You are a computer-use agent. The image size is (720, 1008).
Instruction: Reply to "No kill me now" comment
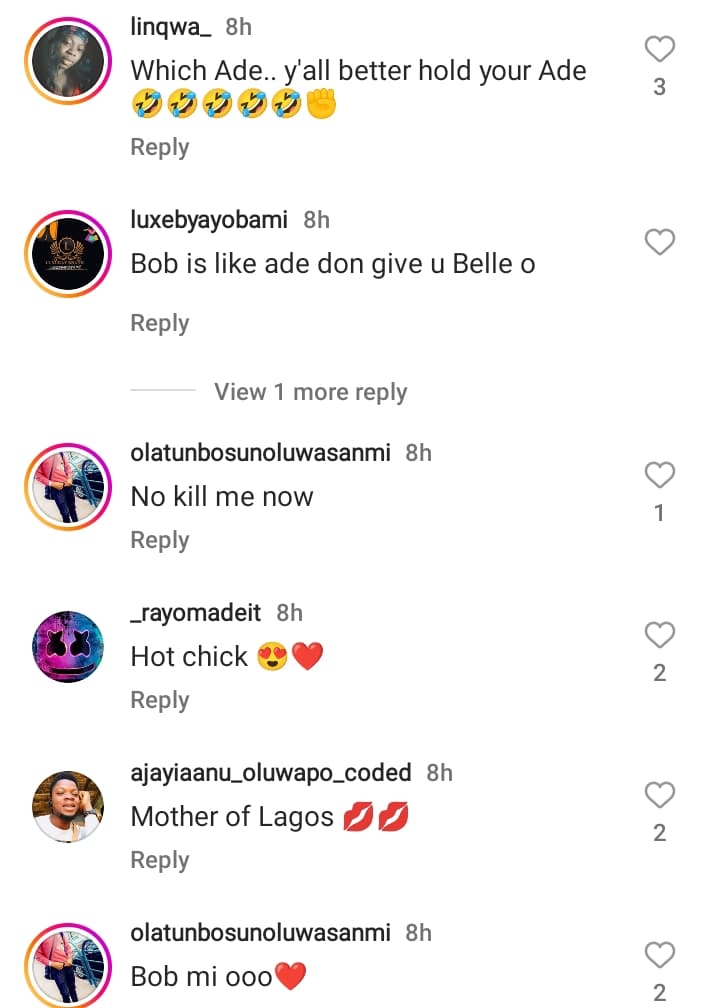160,540
